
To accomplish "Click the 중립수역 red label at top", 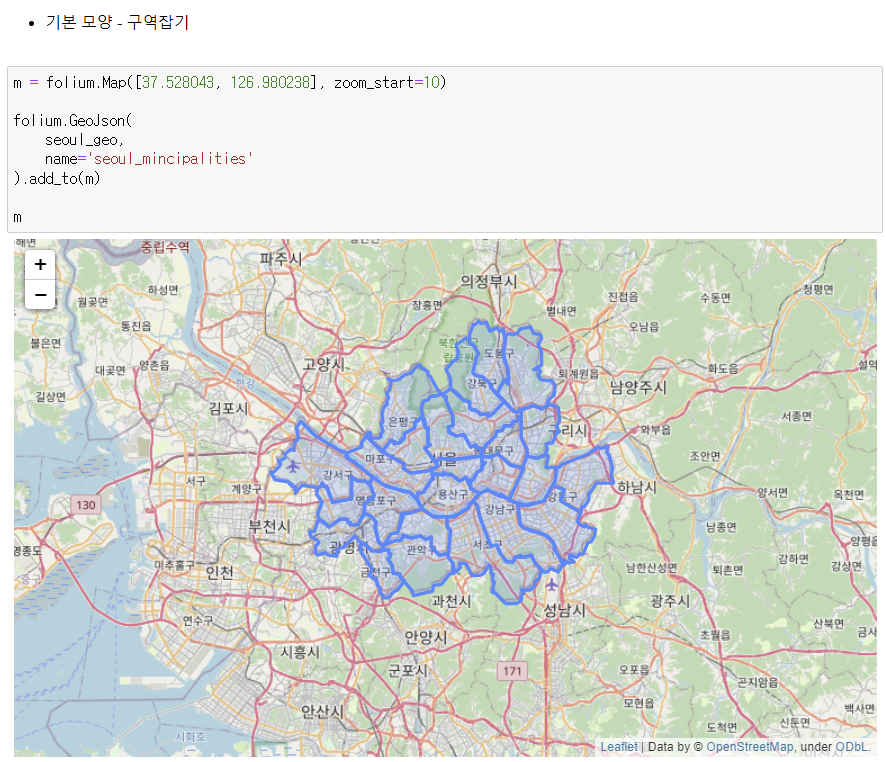I will pos(165,247).
